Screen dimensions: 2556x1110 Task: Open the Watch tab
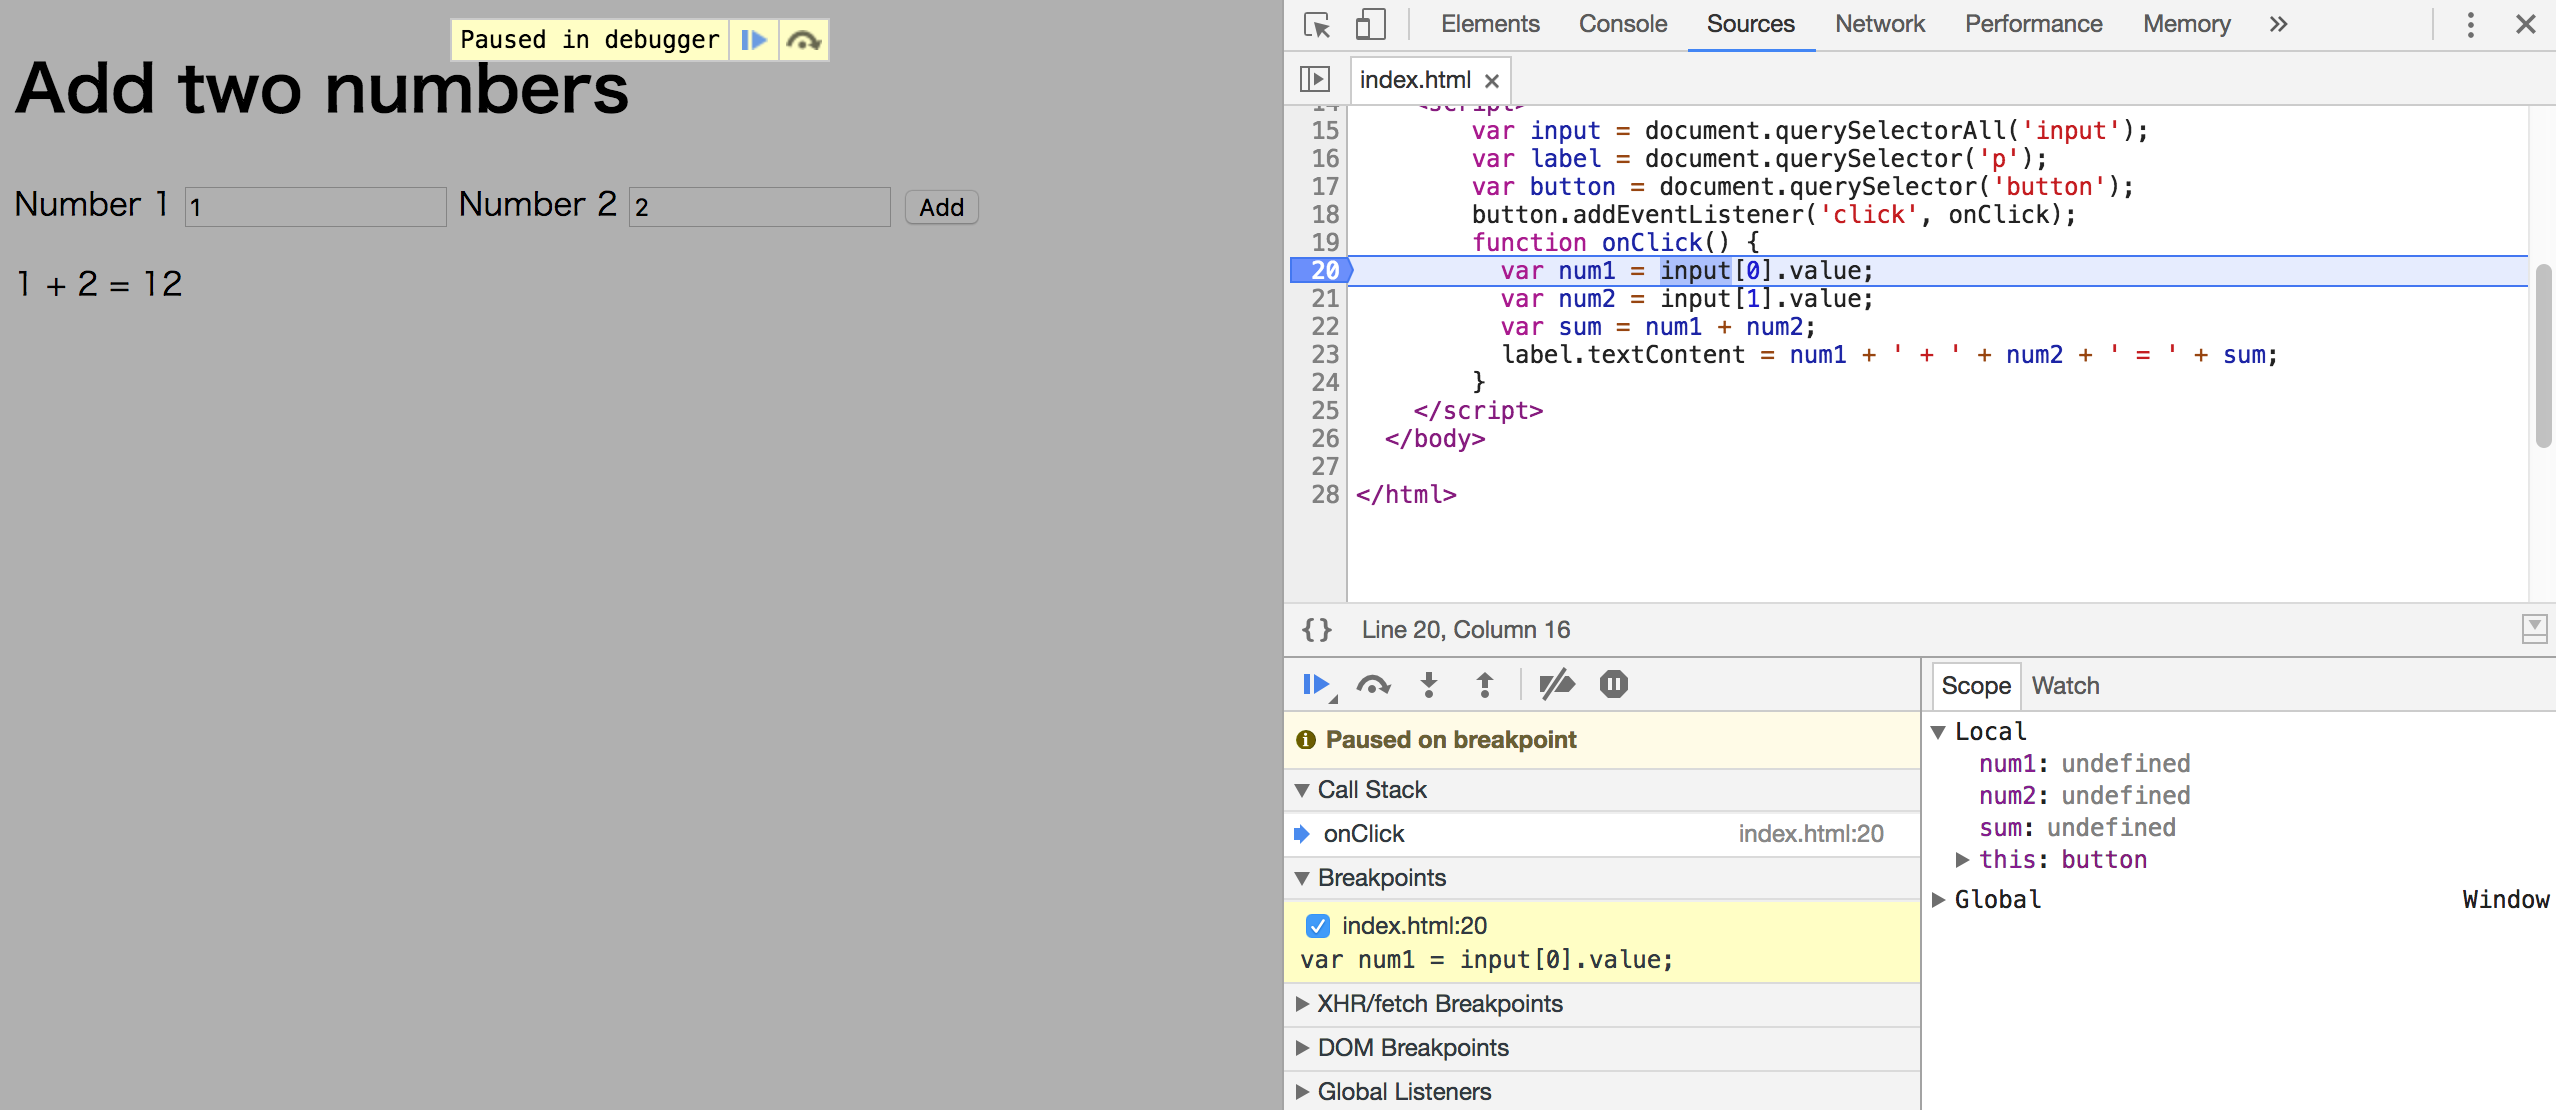tap(2065, 686)
